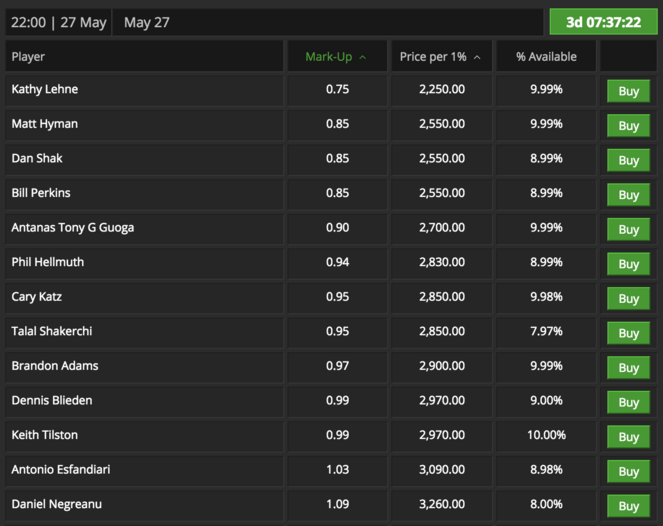663x526 pixels.
Task: Click the Mark-Up sort arrow icon
Action: pos(362,57)
